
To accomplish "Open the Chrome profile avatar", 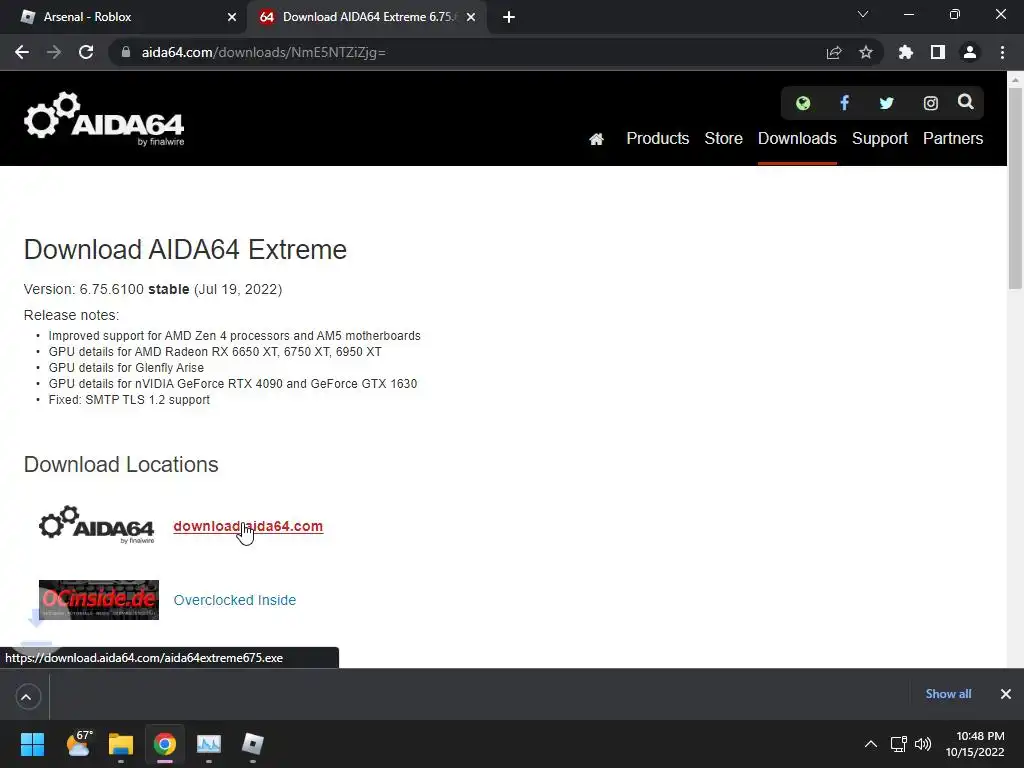I will tap(970, 52).
